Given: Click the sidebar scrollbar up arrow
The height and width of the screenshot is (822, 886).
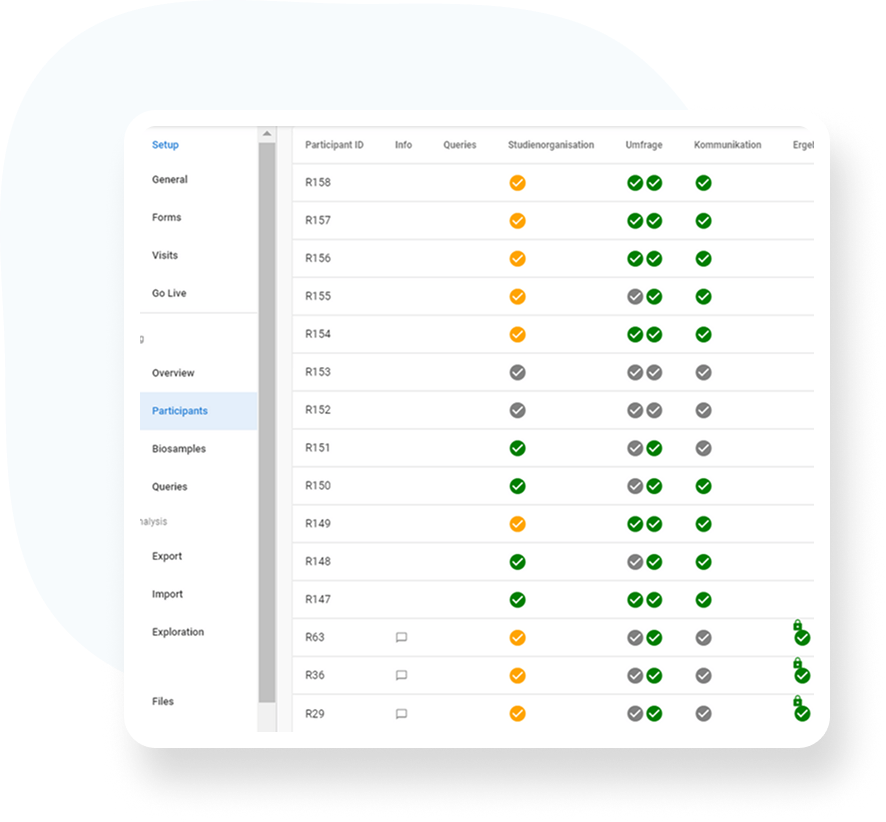Looking at the screenshot, I should coord(266,134).
